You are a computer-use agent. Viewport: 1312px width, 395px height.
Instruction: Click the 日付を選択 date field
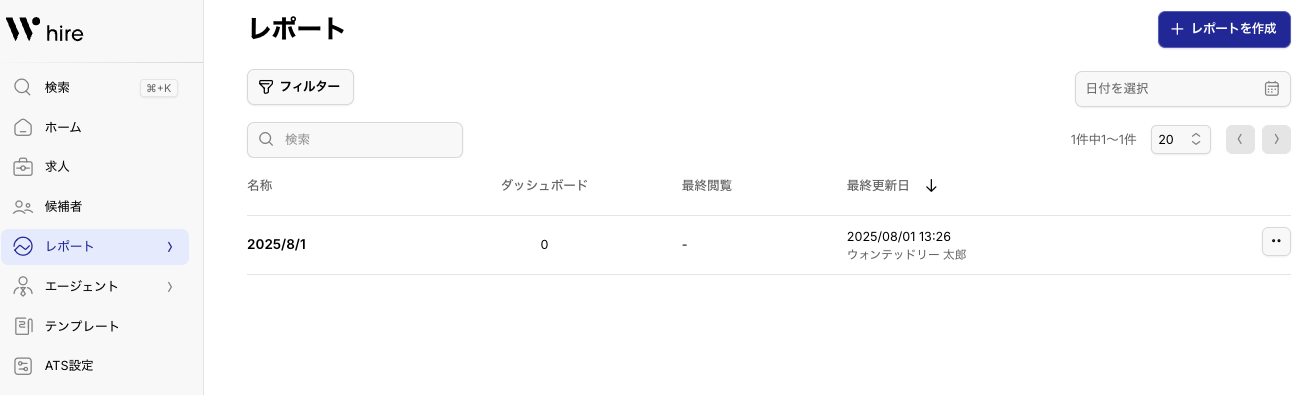click(x=1182, y=88)
